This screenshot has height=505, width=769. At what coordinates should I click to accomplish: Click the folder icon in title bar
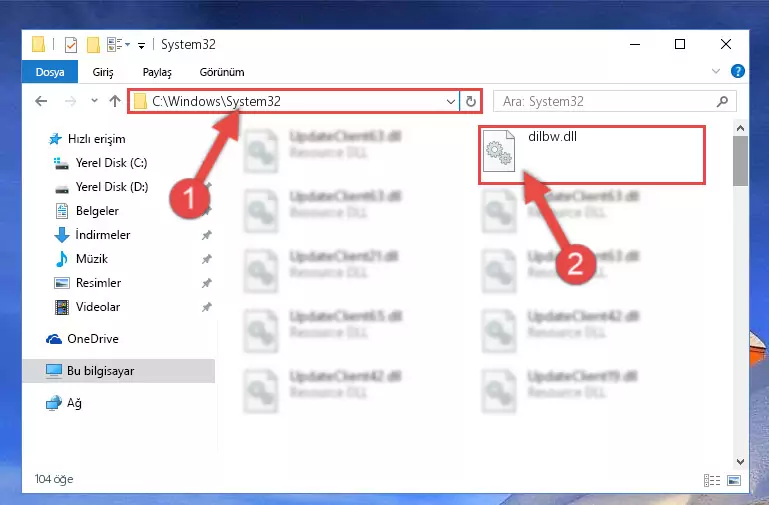pyautogui.click(x=39, y=44)
